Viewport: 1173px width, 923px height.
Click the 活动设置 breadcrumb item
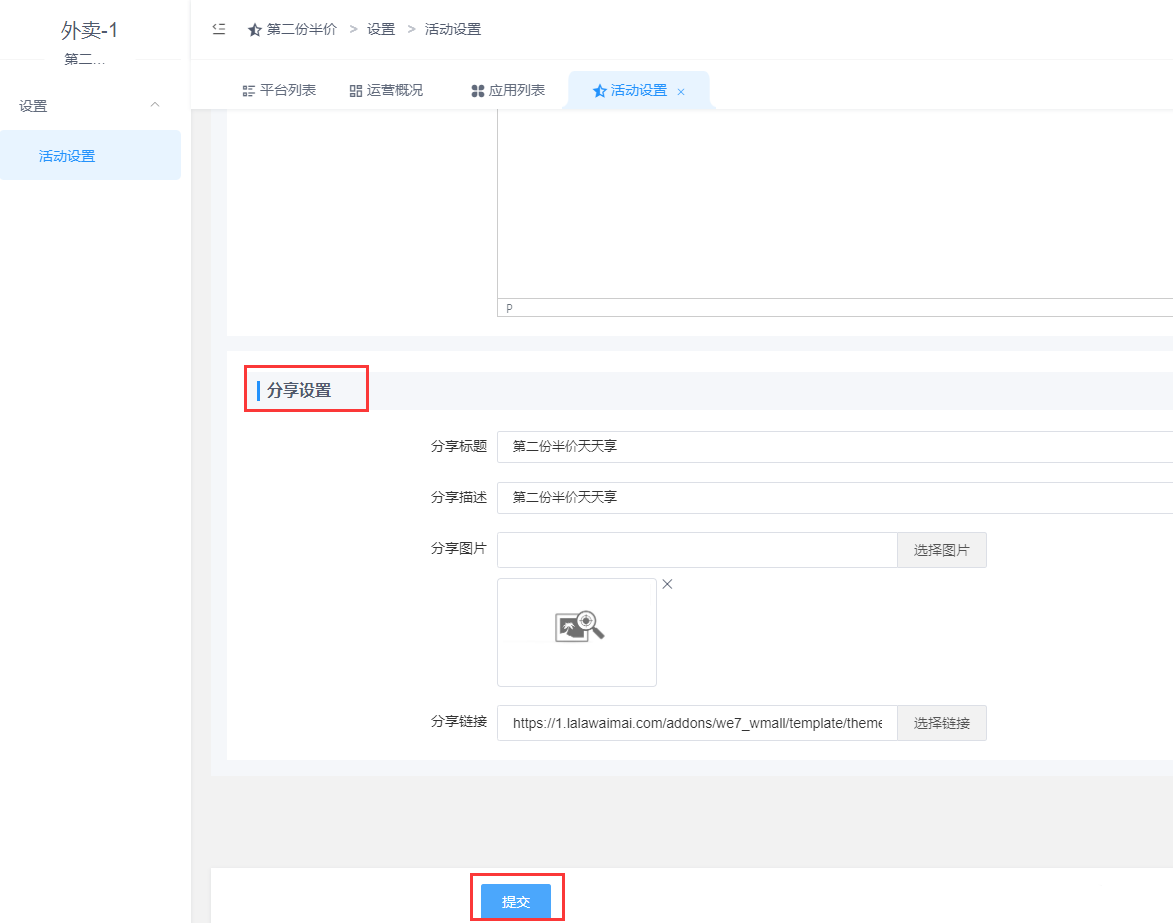pos(453,29)
